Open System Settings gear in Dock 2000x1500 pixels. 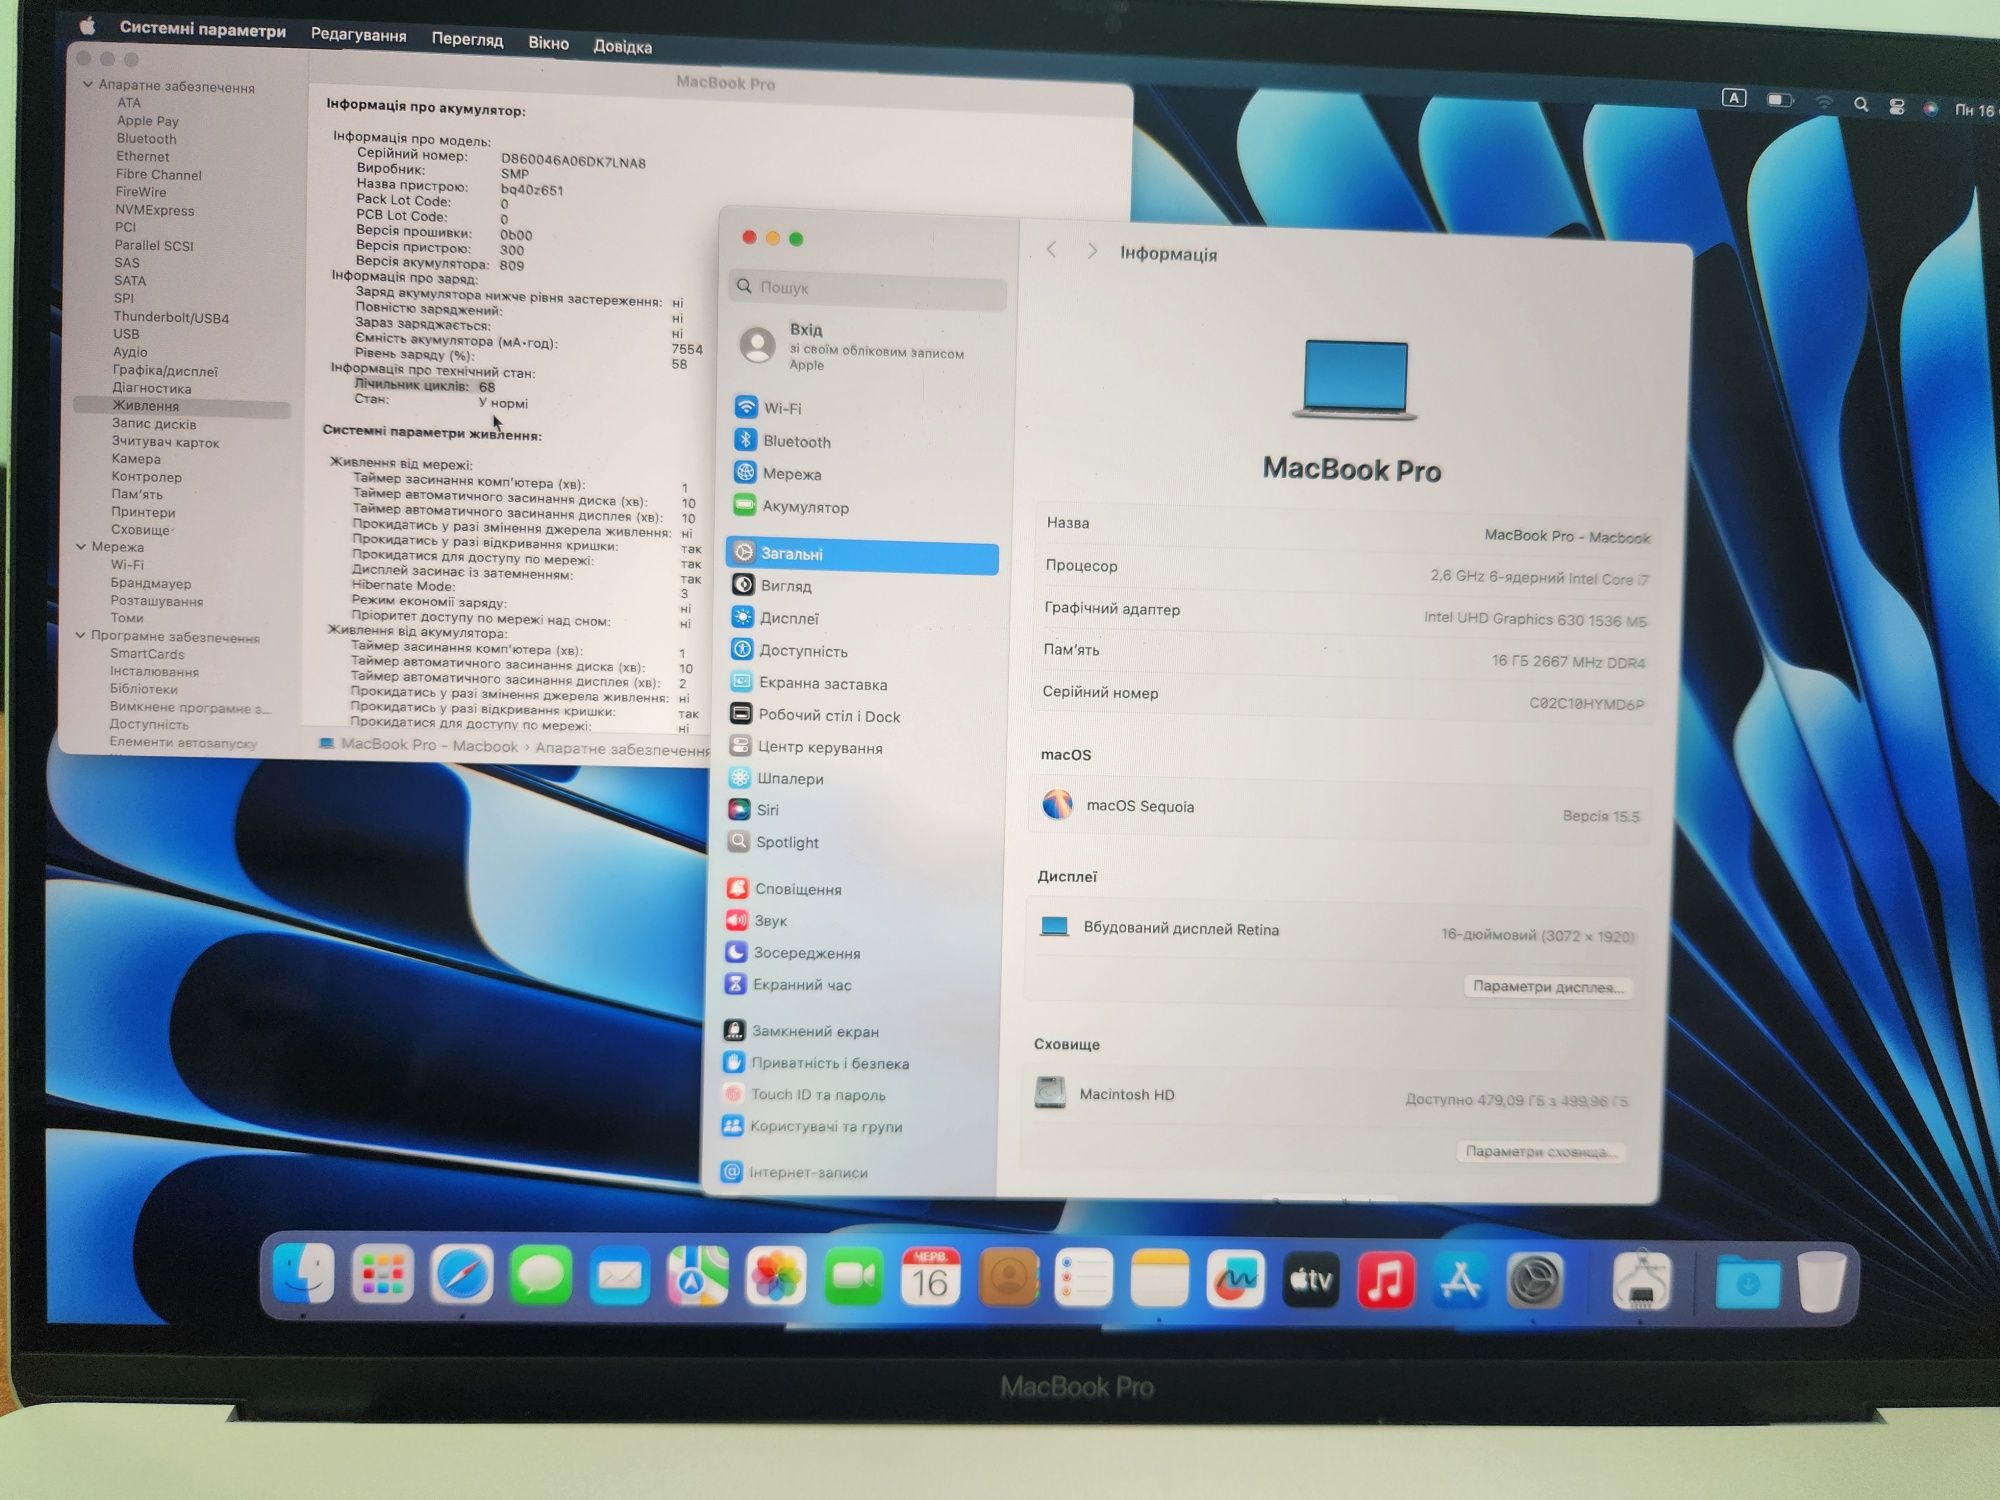(x=1535, y=1281)
